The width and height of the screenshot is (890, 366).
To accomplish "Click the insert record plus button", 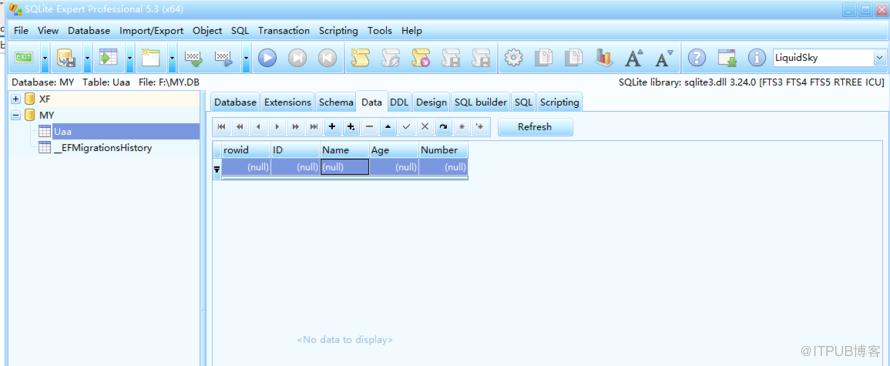I will pyautogui.click(x=332, y=127).
